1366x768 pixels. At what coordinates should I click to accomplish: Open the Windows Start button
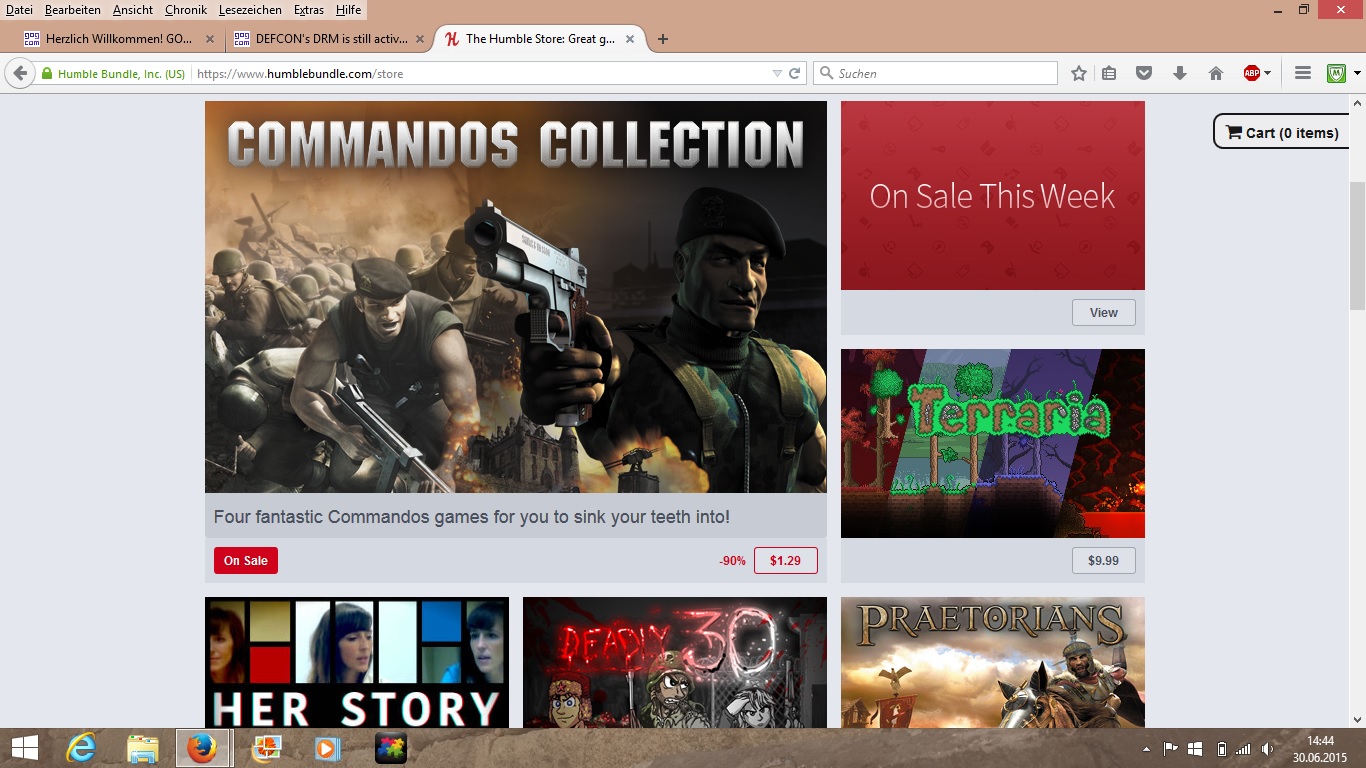point(25,748)
